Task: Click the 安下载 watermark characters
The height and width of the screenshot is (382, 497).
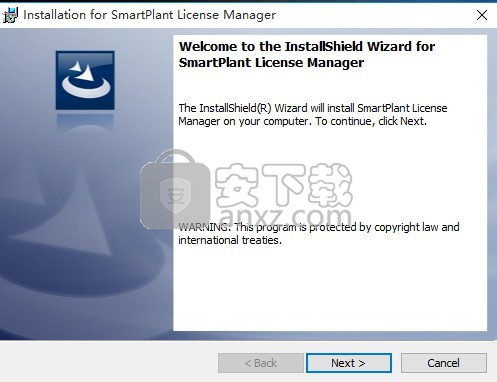Action: 283,184
